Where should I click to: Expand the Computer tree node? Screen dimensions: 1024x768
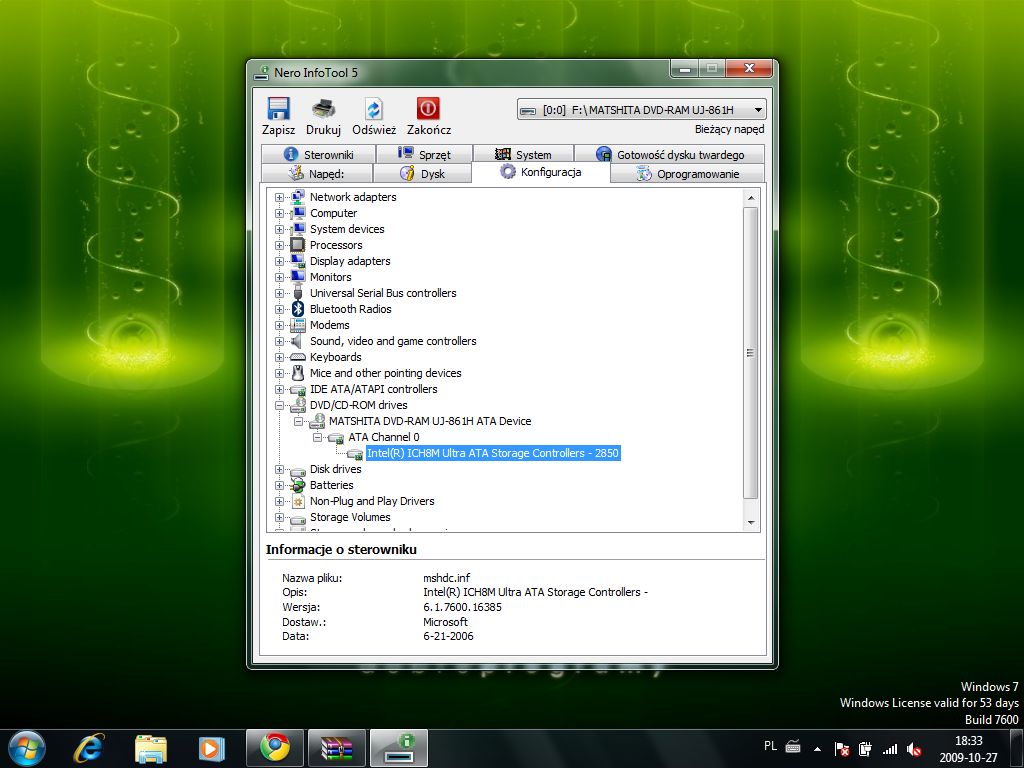280,213
